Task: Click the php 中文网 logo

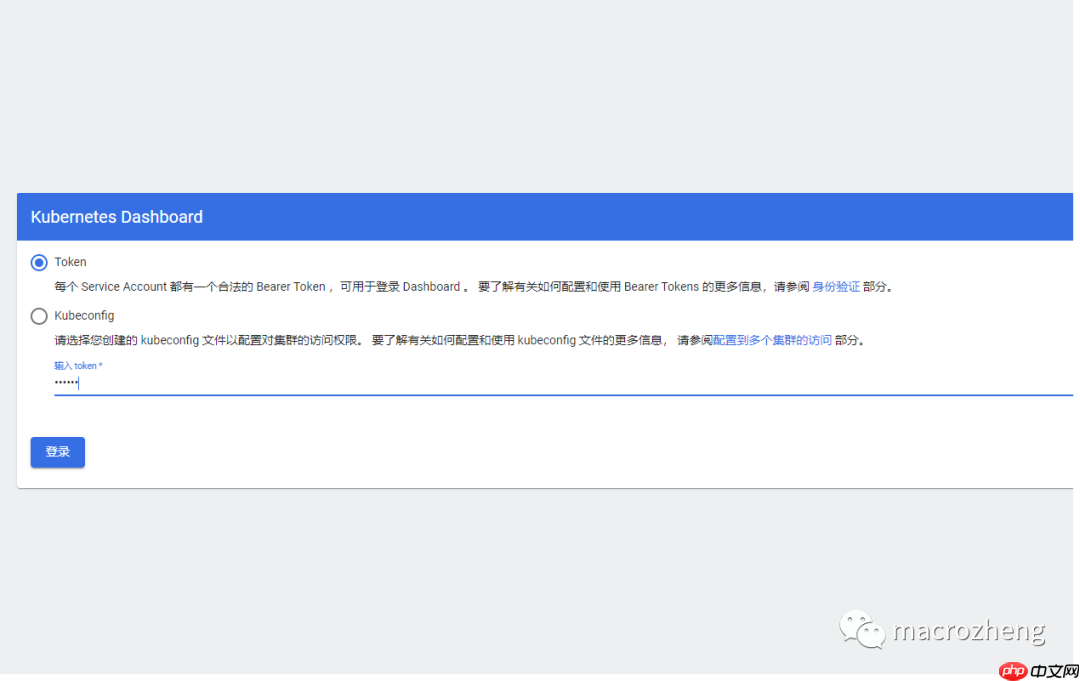Action: click(x=1040, y=670)
